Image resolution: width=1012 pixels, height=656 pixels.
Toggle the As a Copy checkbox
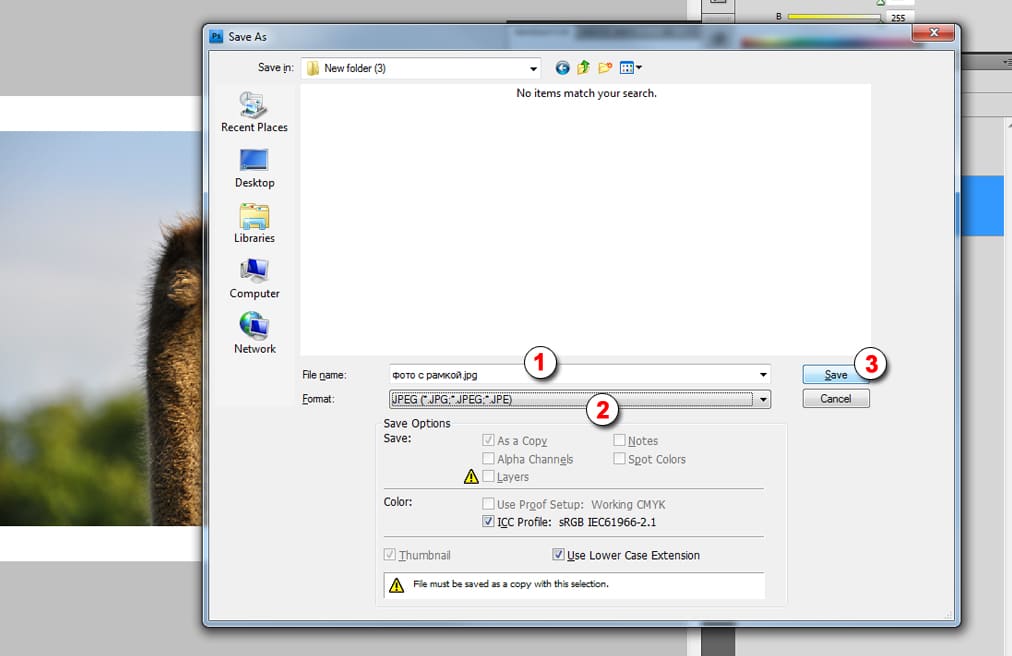click(488, 440)
